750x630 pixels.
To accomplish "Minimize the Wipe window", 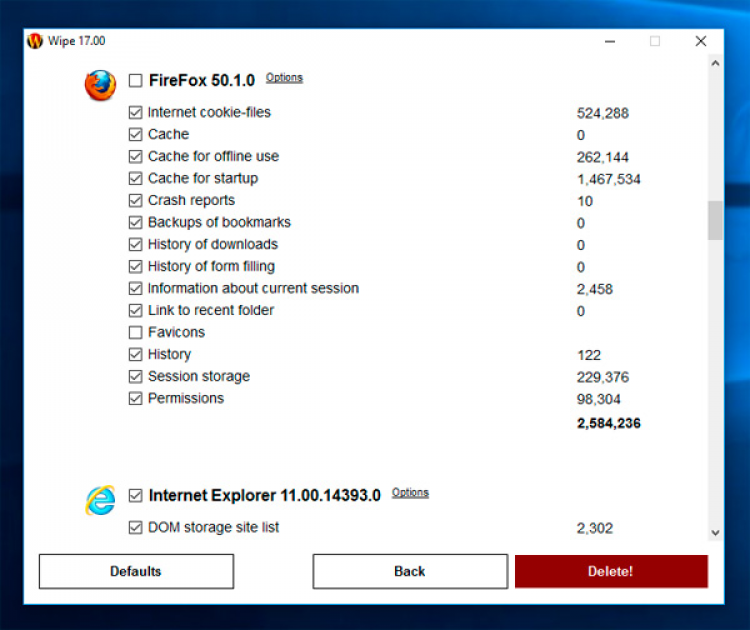I will (610, 42).
